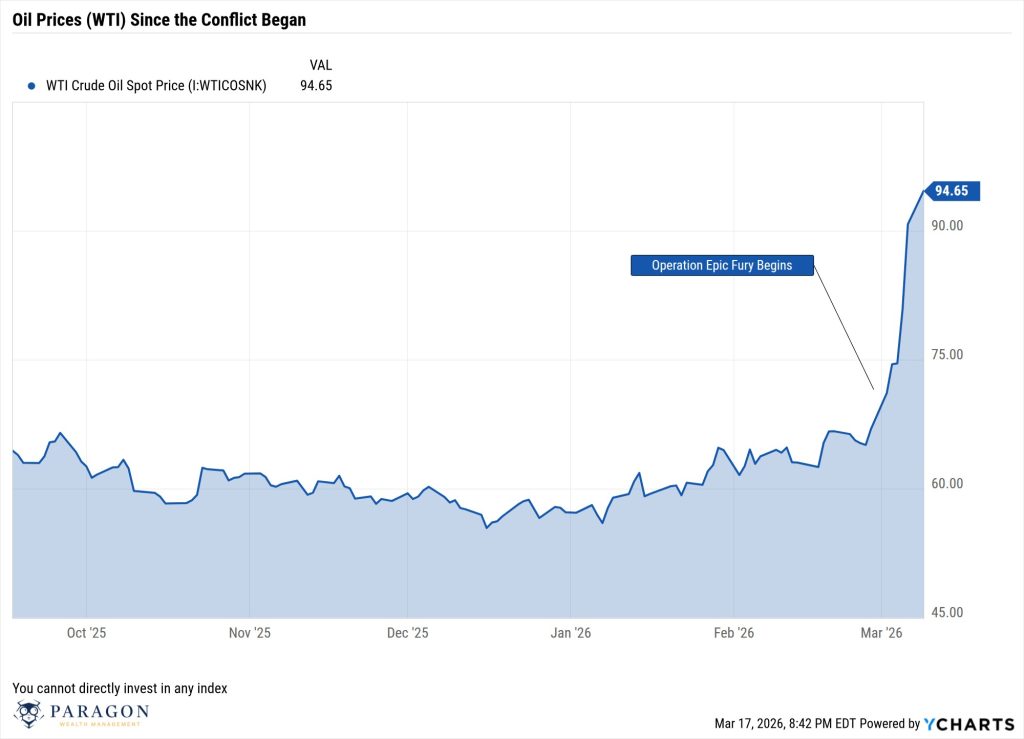Click the Paragon Wealth Management name text
Image resolution: width=1024 pixels, height=739 pixels.
[x=100, y=714]
